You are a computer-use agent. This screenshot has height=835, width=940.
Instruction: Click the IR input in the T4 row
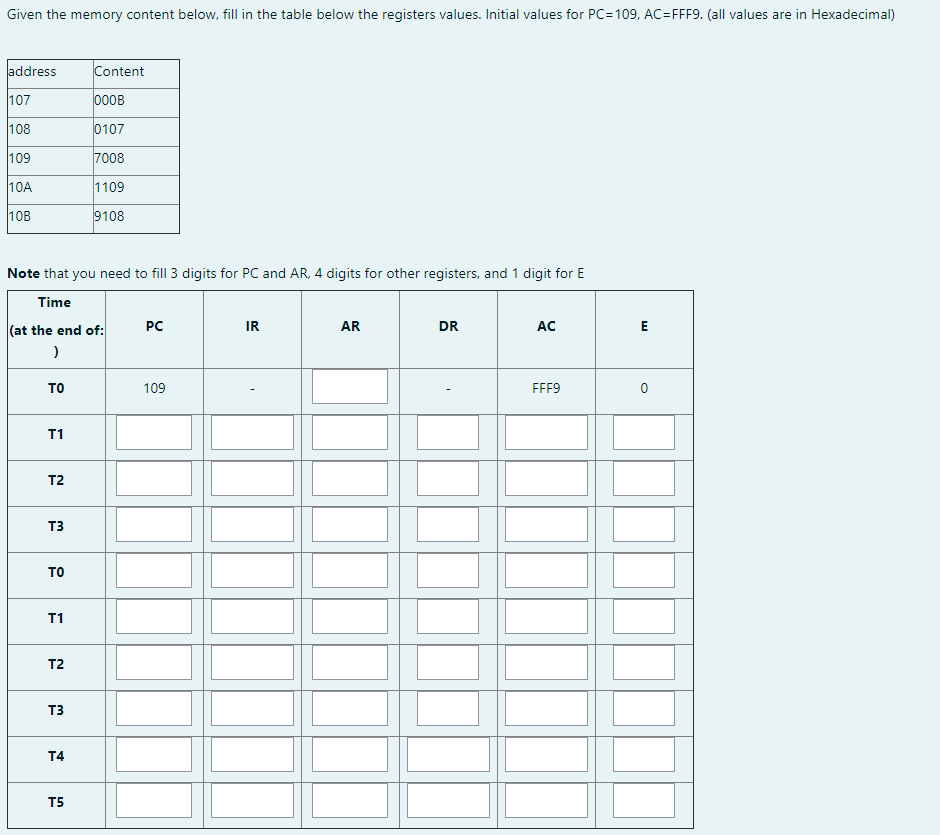[252, 754]
